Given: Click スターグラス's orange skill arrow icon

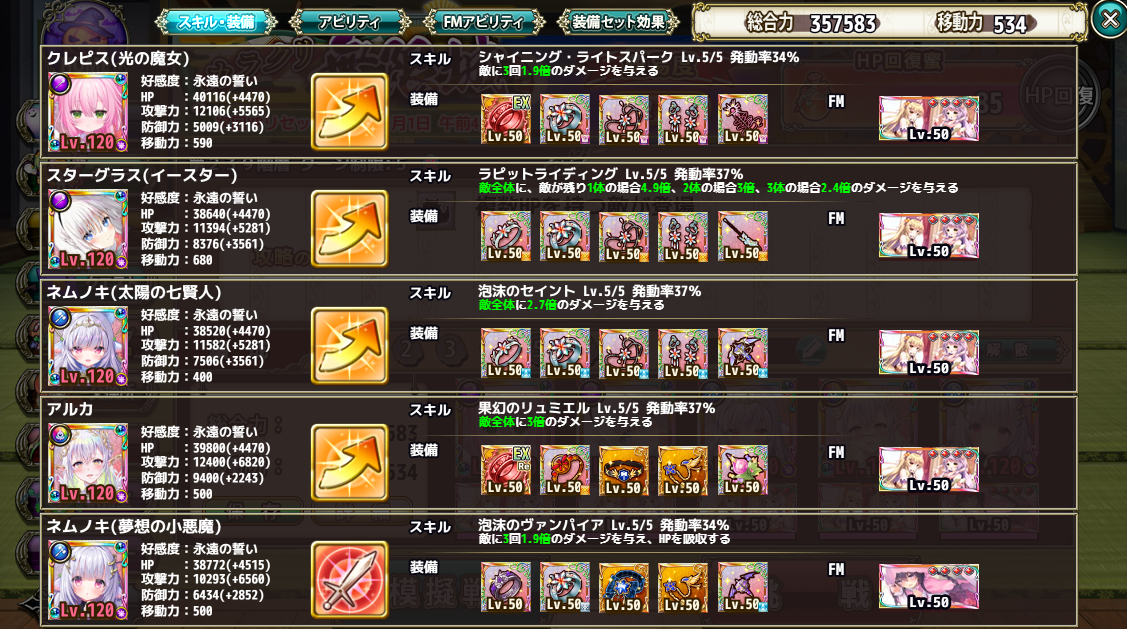Looking at the screenshot, I should pyautogui.click(x=349, y=229).
